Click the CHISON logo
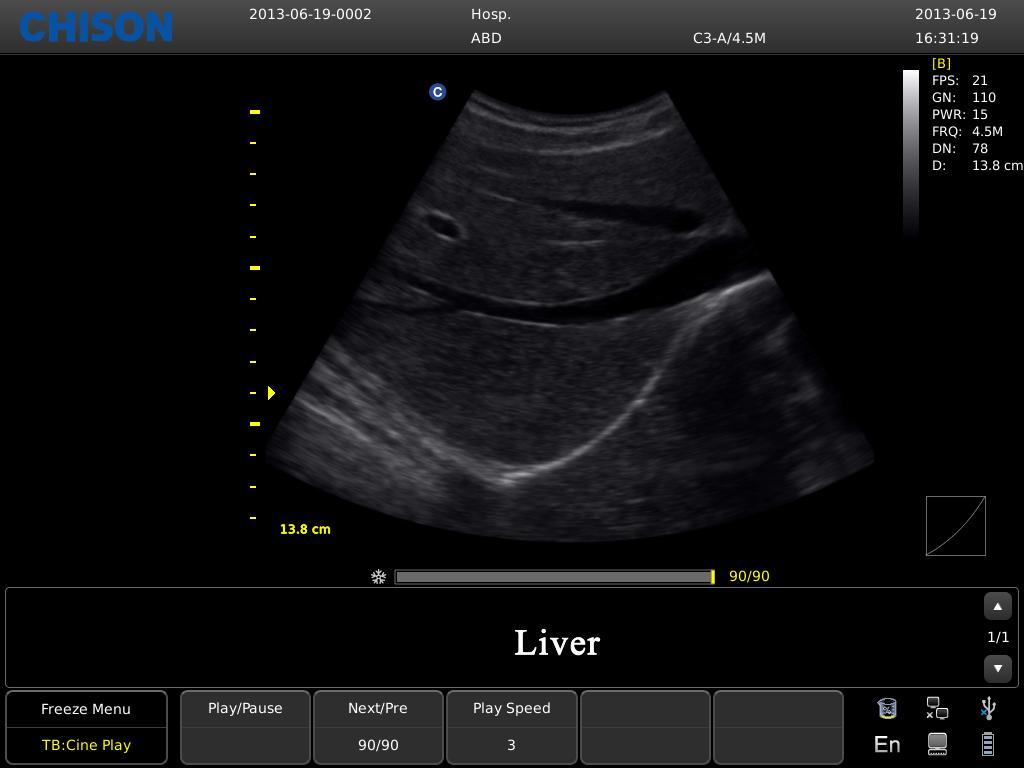Screen dimensions: 1024x768 tap(95, 27)
